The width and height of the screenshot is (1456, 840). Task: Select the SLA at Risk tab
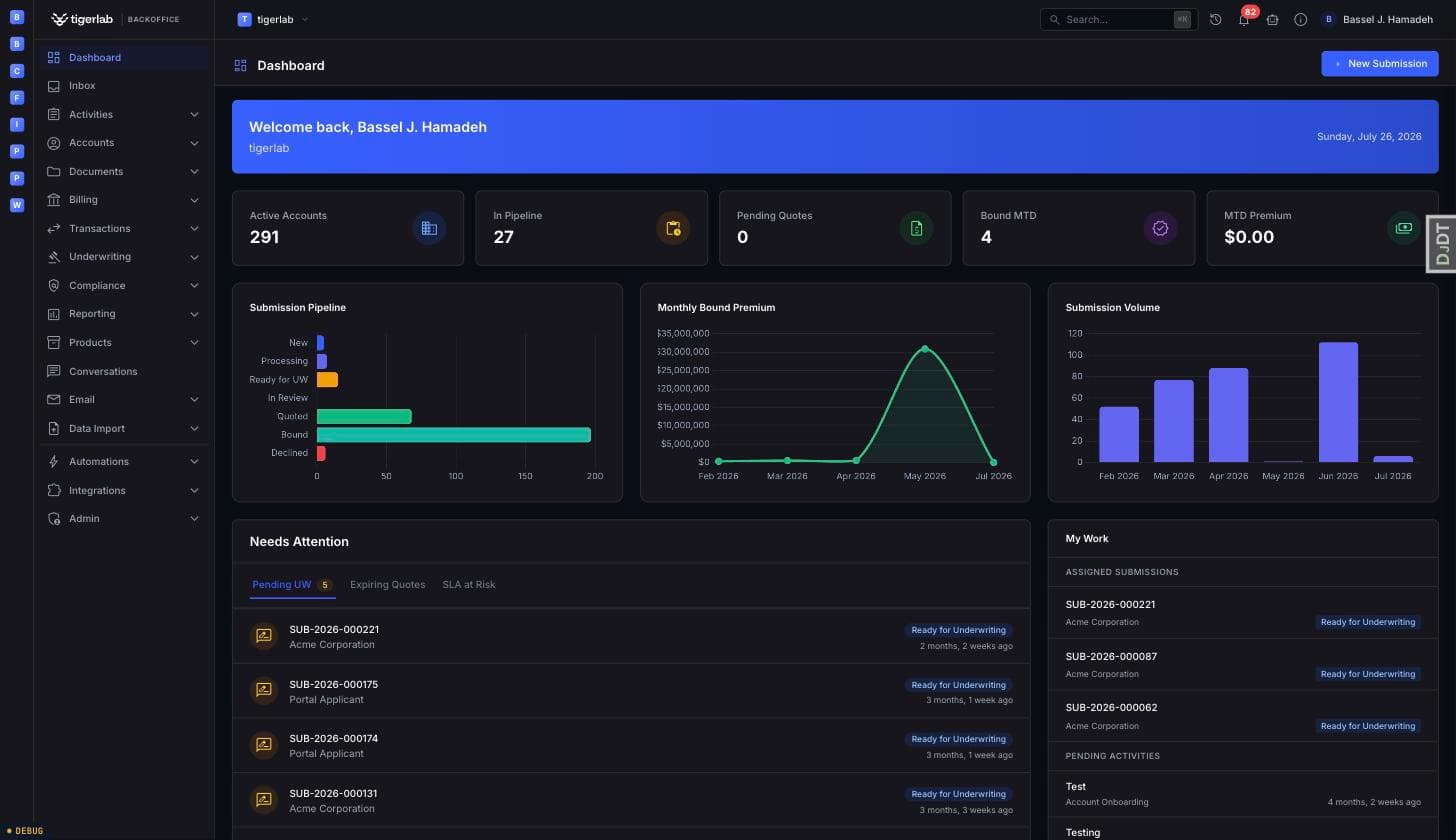[x=468, y=585]
